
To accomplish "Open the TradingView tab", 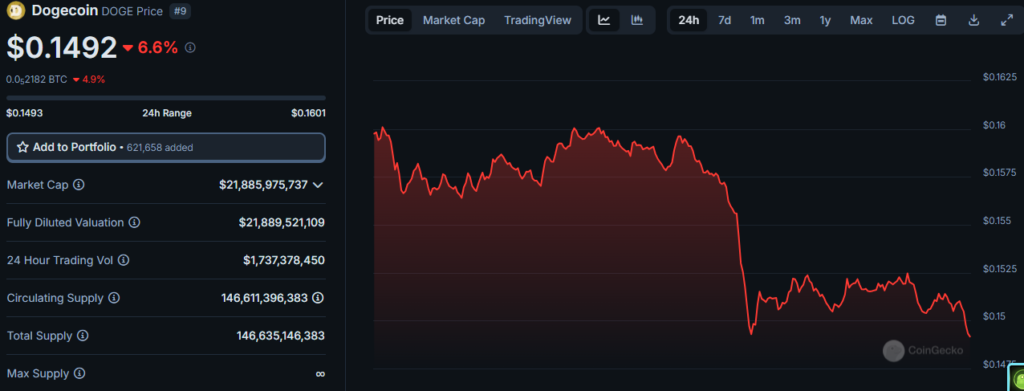I will tap(537, 20).
